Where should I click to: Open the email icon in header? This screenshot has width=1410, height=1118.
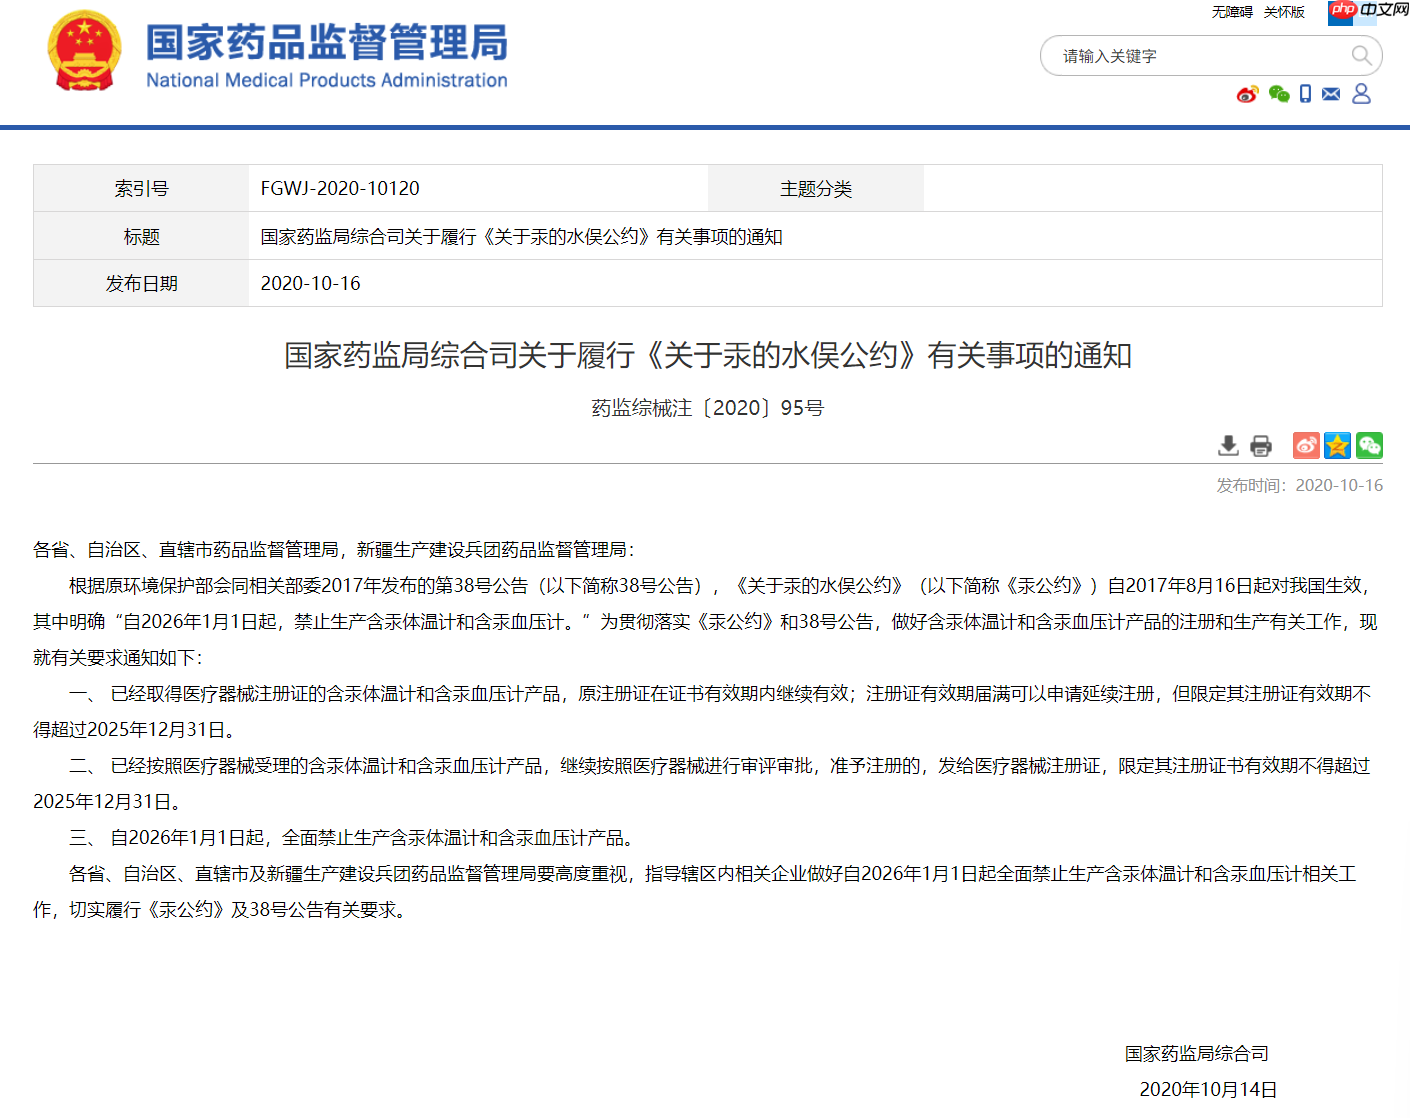click(x=1330, y=94)
